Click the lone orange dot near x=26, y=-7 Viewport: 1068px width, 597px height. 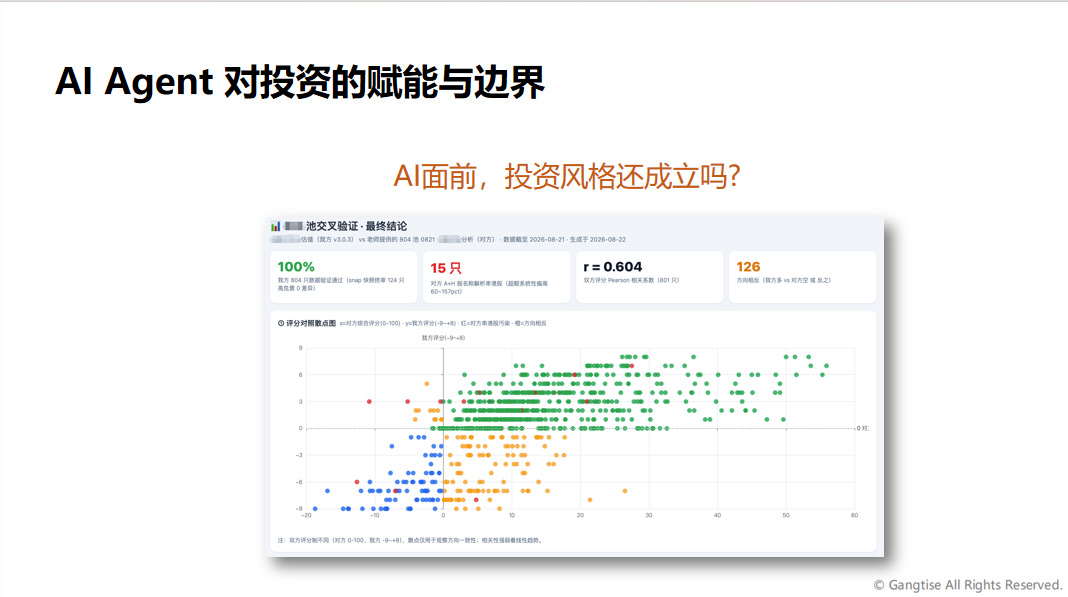coord(625,491)
